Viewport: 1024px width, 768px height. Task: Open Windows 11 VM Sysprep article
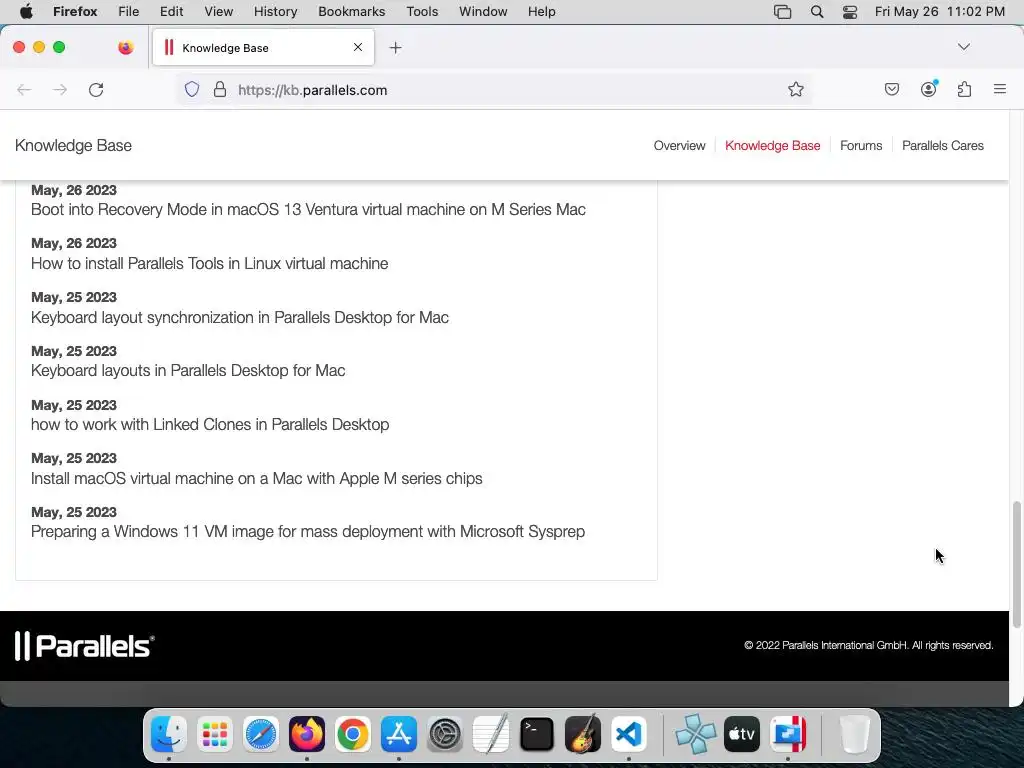[x=308, y=532]
